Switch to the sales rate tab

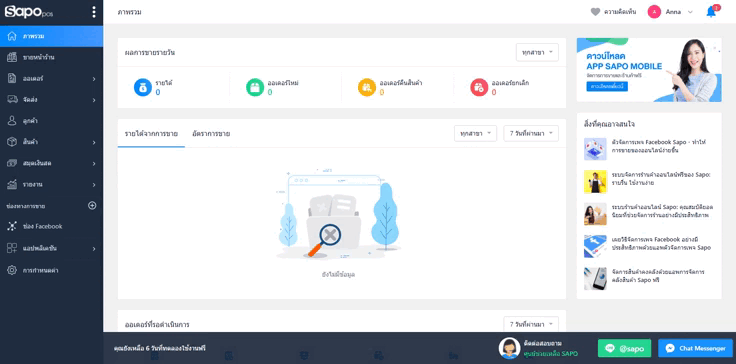click(211, 134)
